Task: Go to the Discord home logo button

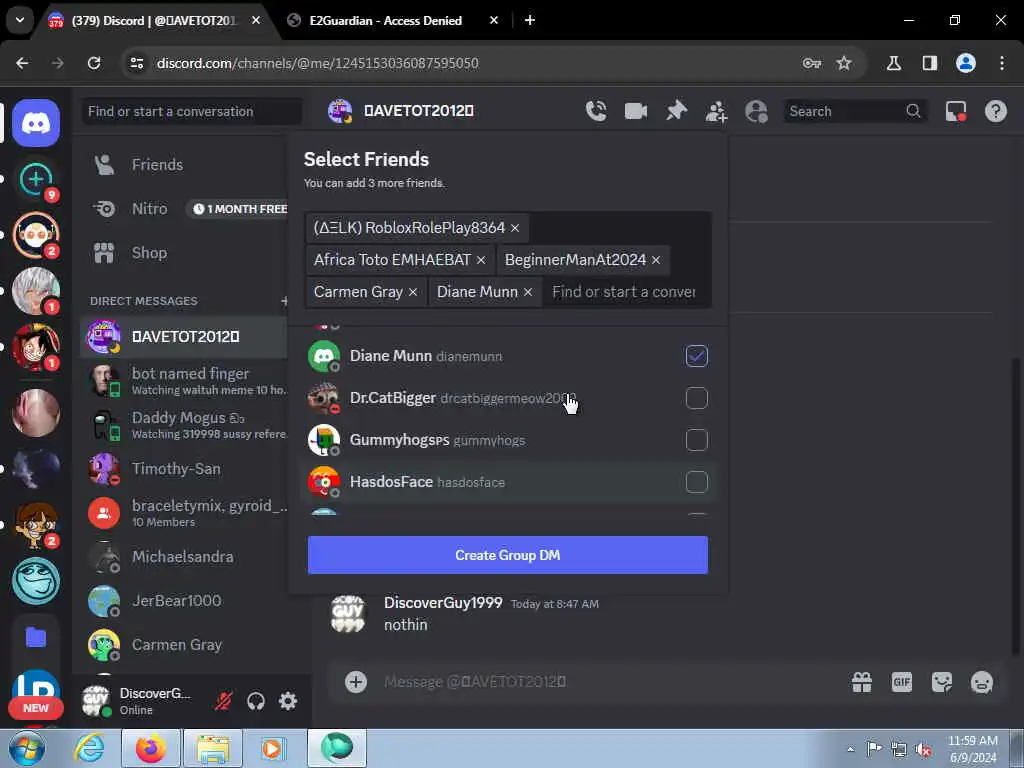Action: click(36, 123)
